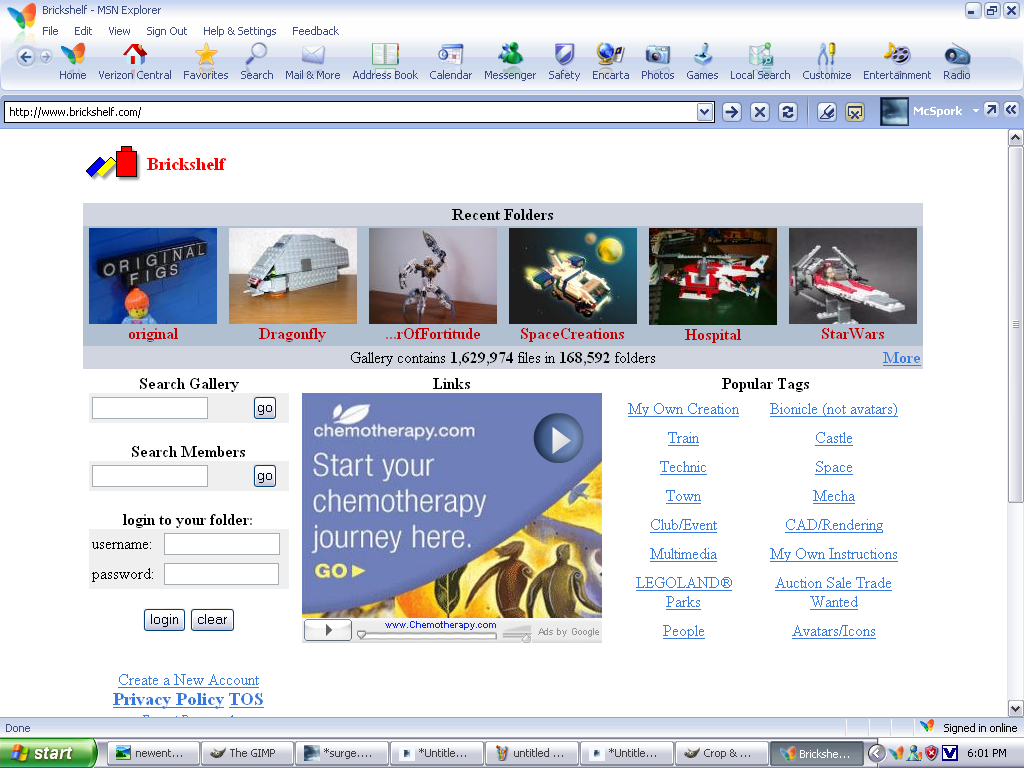
Task: Click Sign Out in menu bar
Action: click(167, 31)
